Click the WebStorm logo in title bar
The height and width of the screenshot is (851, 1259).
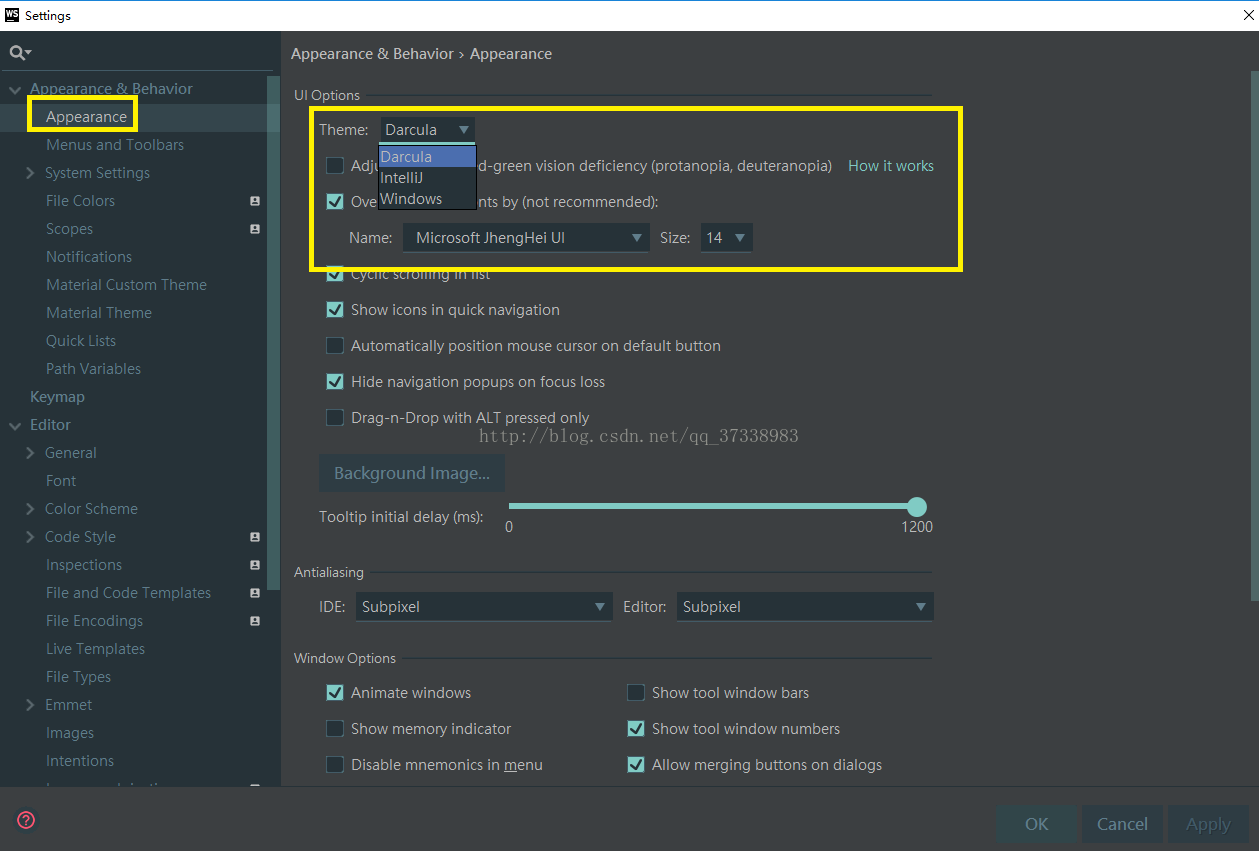pyautogui.click(x=12, y=15)
